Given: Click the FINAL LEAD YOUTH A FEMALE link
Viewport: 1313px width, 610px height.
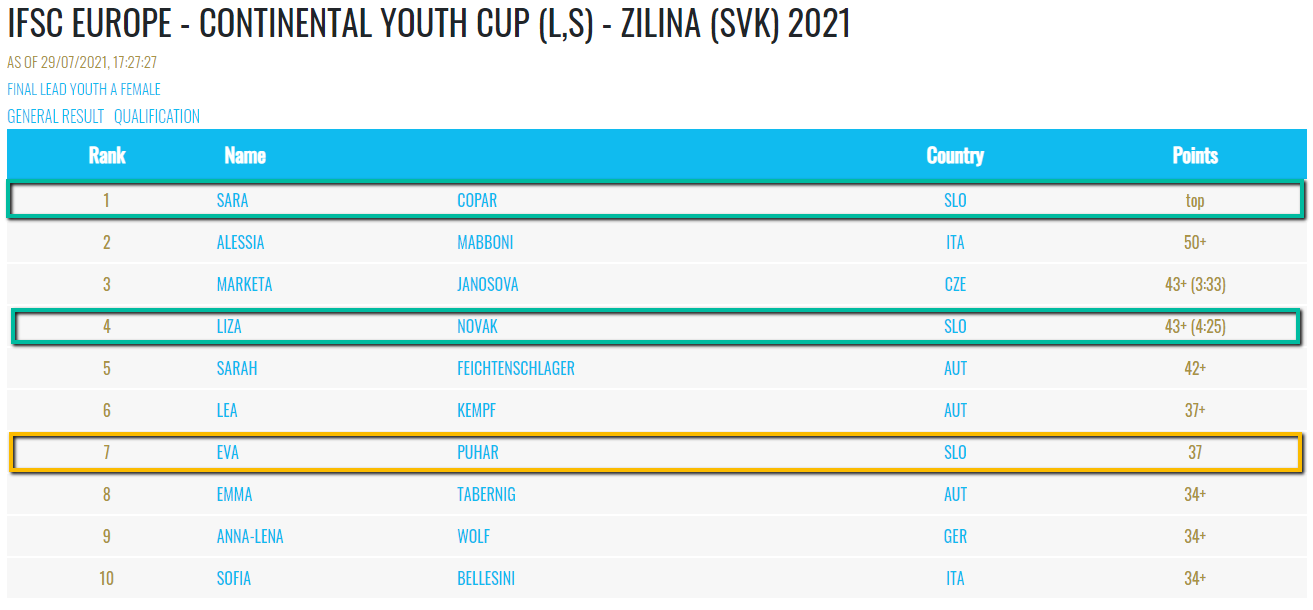Looking at the screenshot, I should point(84,89).
